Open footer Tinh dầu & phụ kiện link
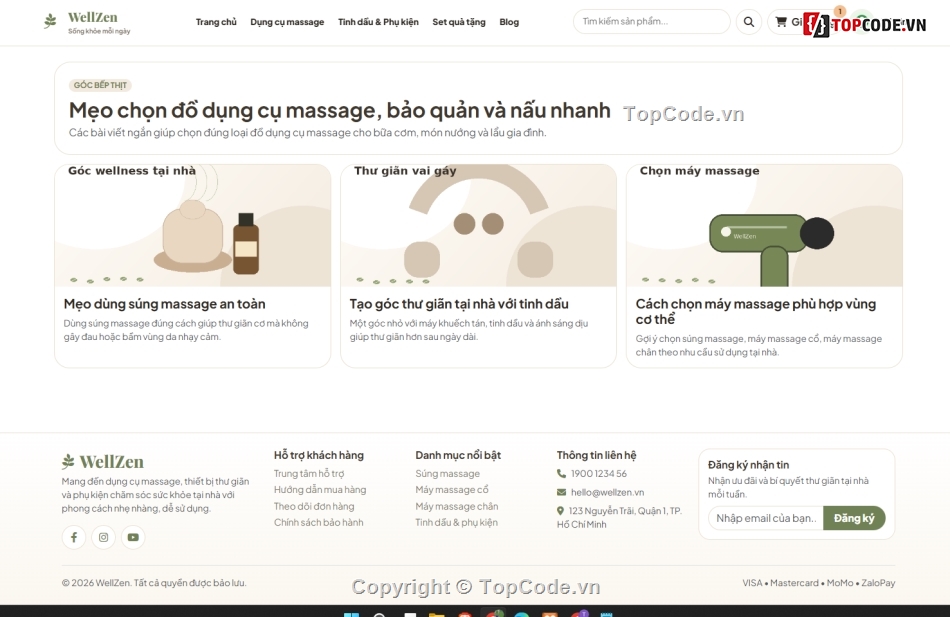Viewport: 950px width, 617px height. pos(456,522)
